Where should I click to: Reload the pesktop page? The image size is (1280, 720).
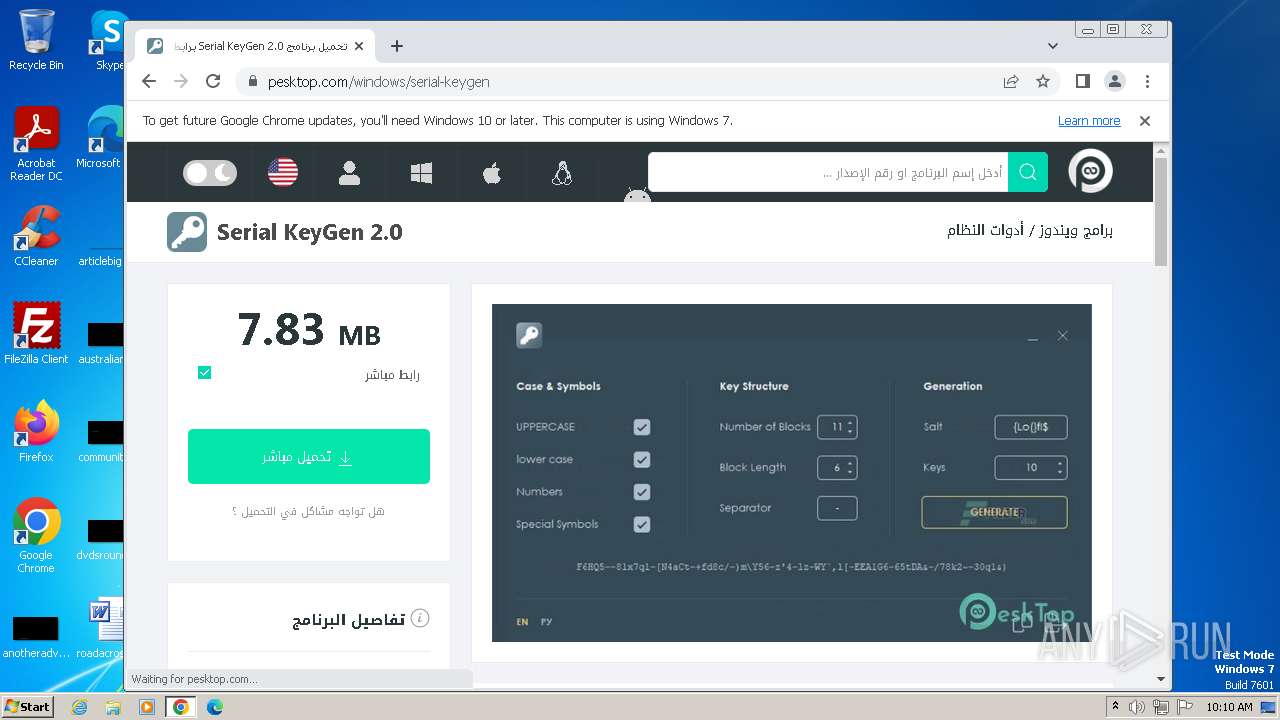(213, 82)
